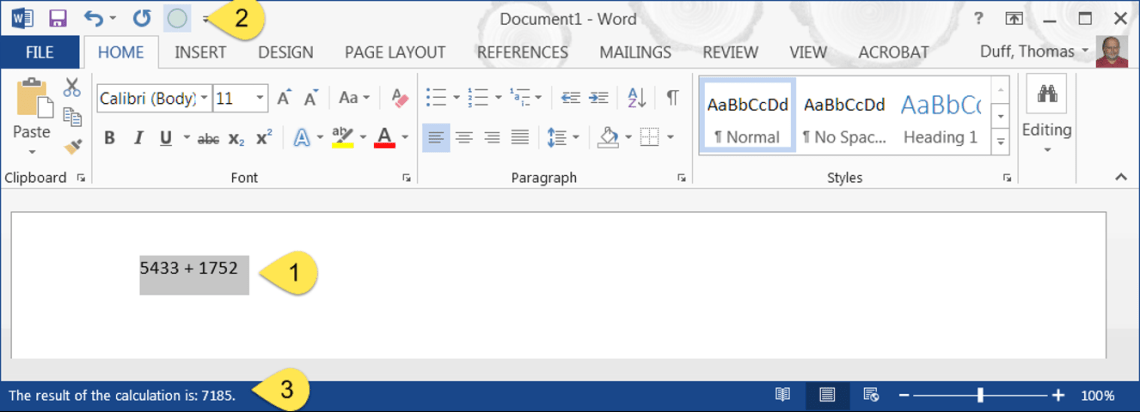Open the Underline style dropdown arrow

186,138
